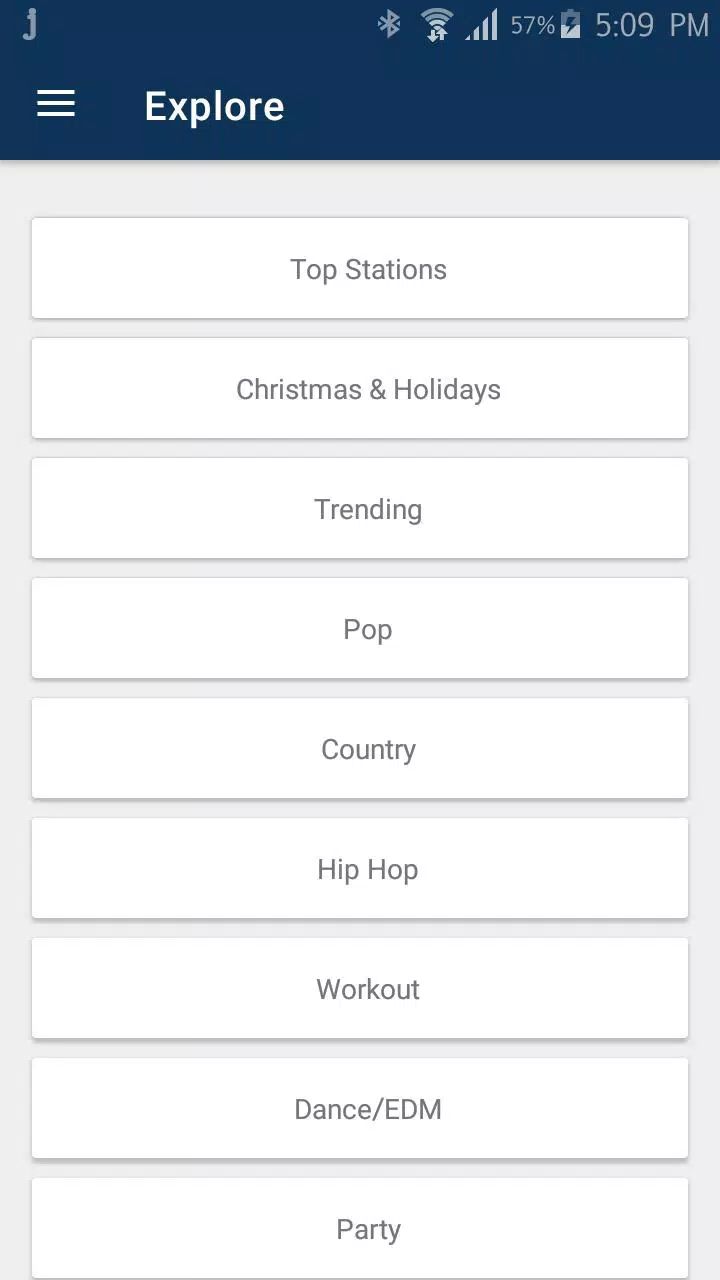Tap the 5:09 PM clock
Viewport: 720px width, 1280px height.
pos(651,25)
